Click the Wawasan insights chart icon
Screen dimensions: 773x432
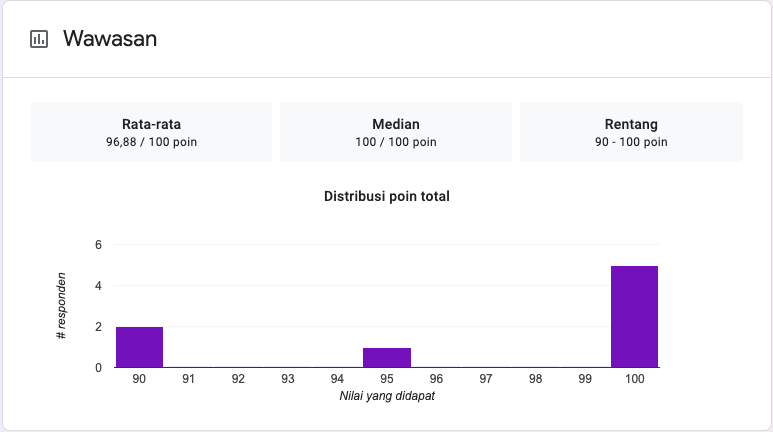coord(39,39)
